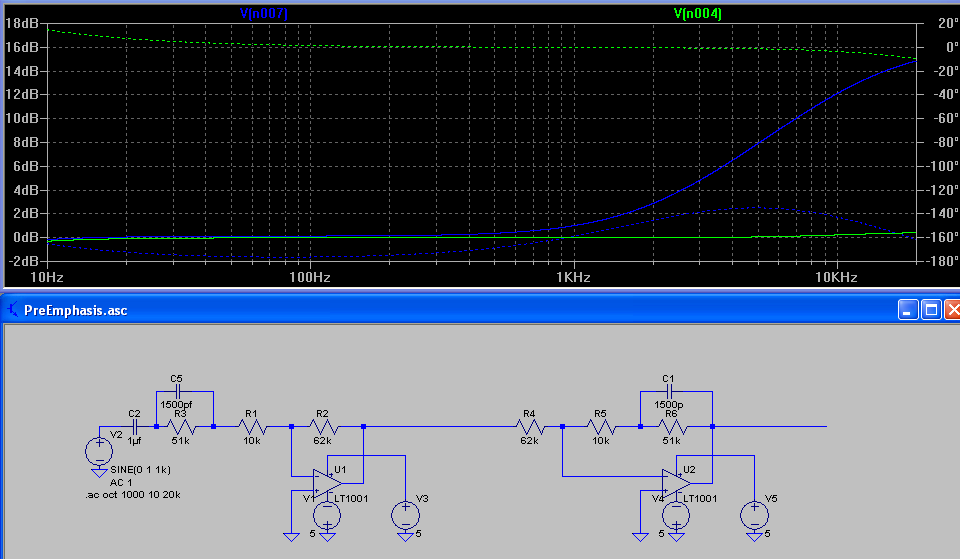Click the 18dB label on magnitude axis
This screenshot has height=559, width=960.
pos(22,23)
